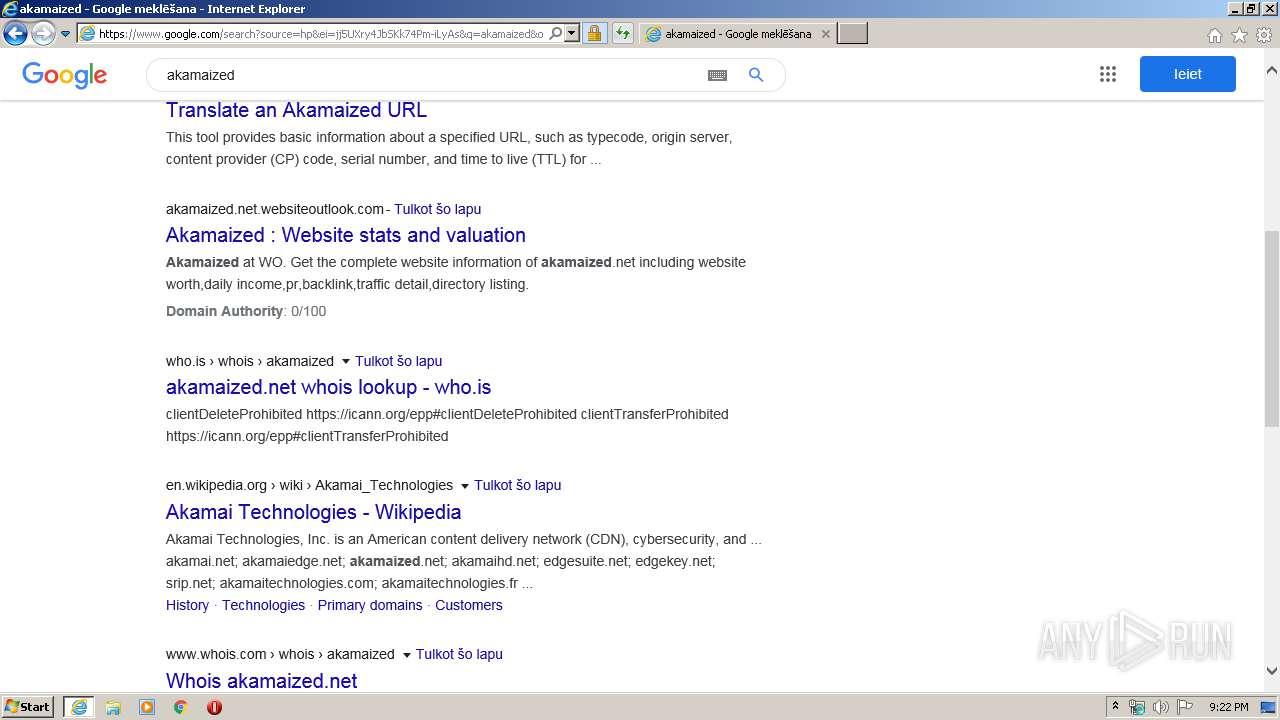Click Internet Explorer taskbar icon
This screenshot has height=720, width=1280.
79,707
